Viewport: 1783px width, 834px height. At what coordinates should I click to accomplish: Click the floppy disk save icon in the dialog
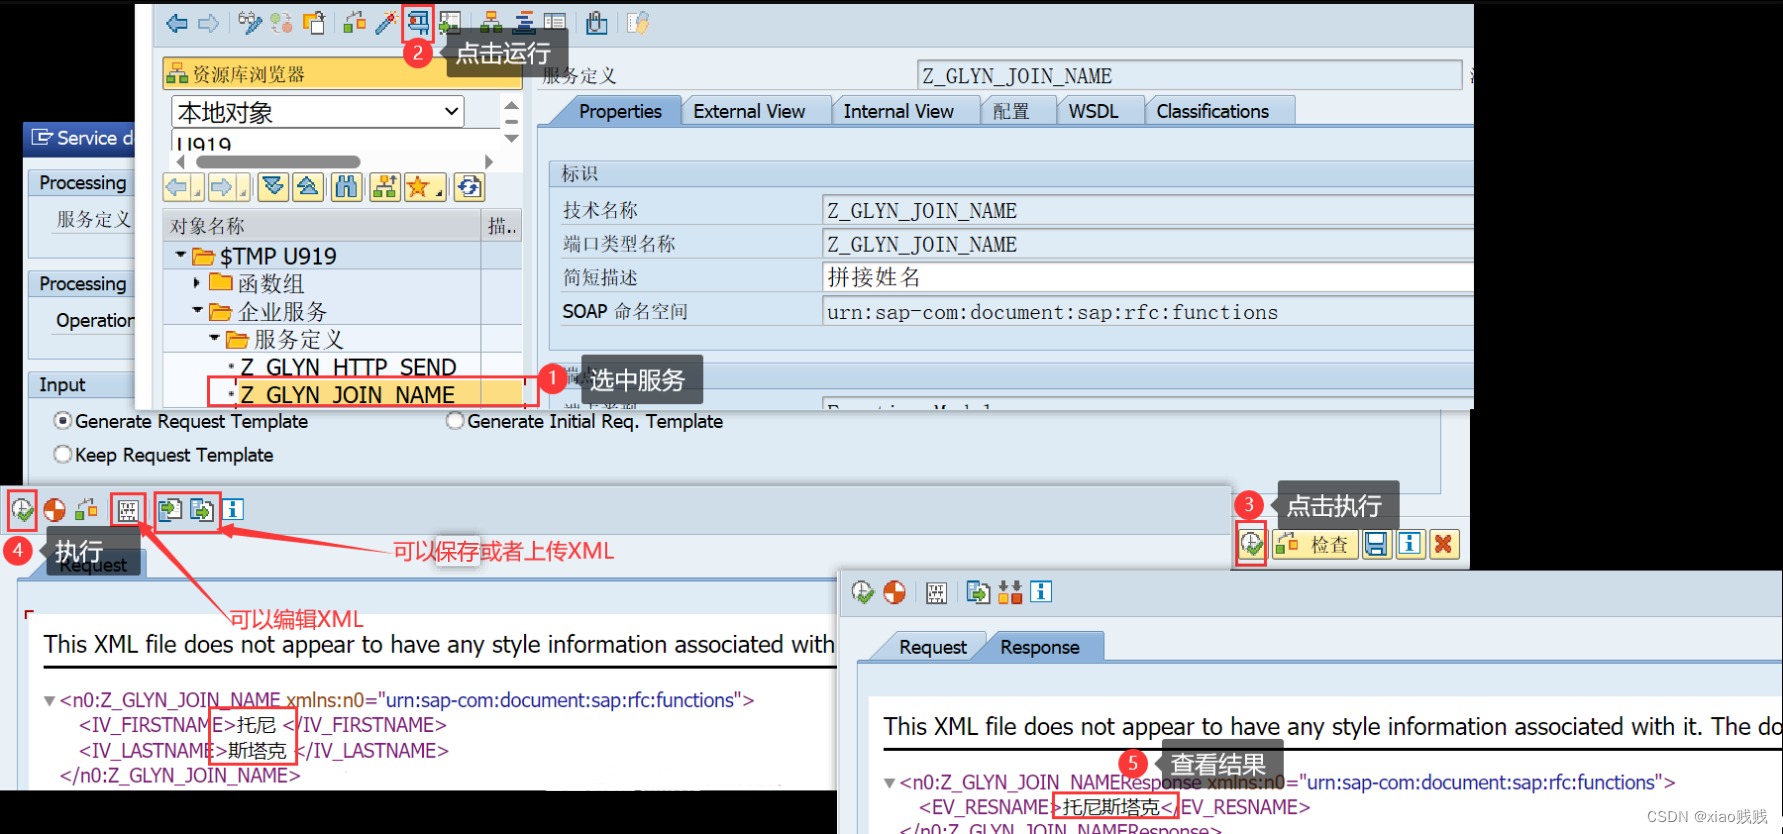point(1376,544)
